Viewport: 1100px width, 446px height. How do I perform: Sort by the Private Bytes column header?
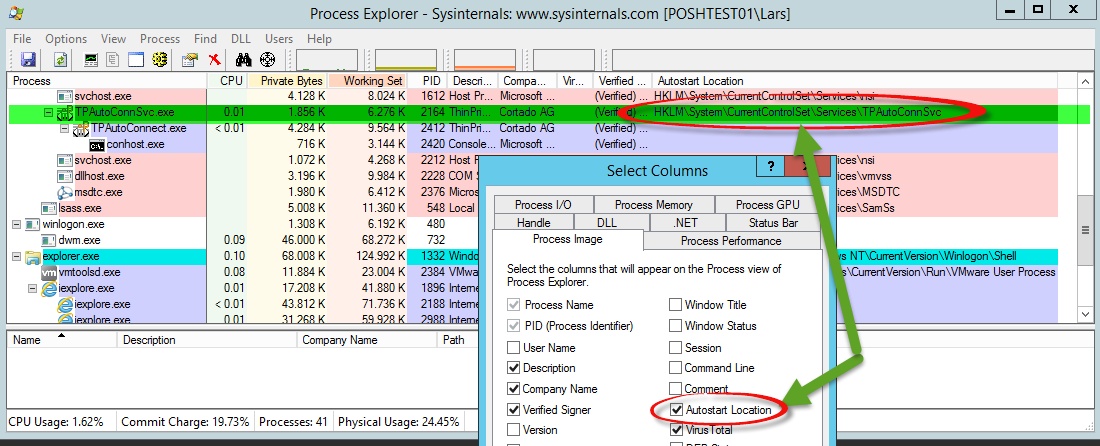click(286, 81)
